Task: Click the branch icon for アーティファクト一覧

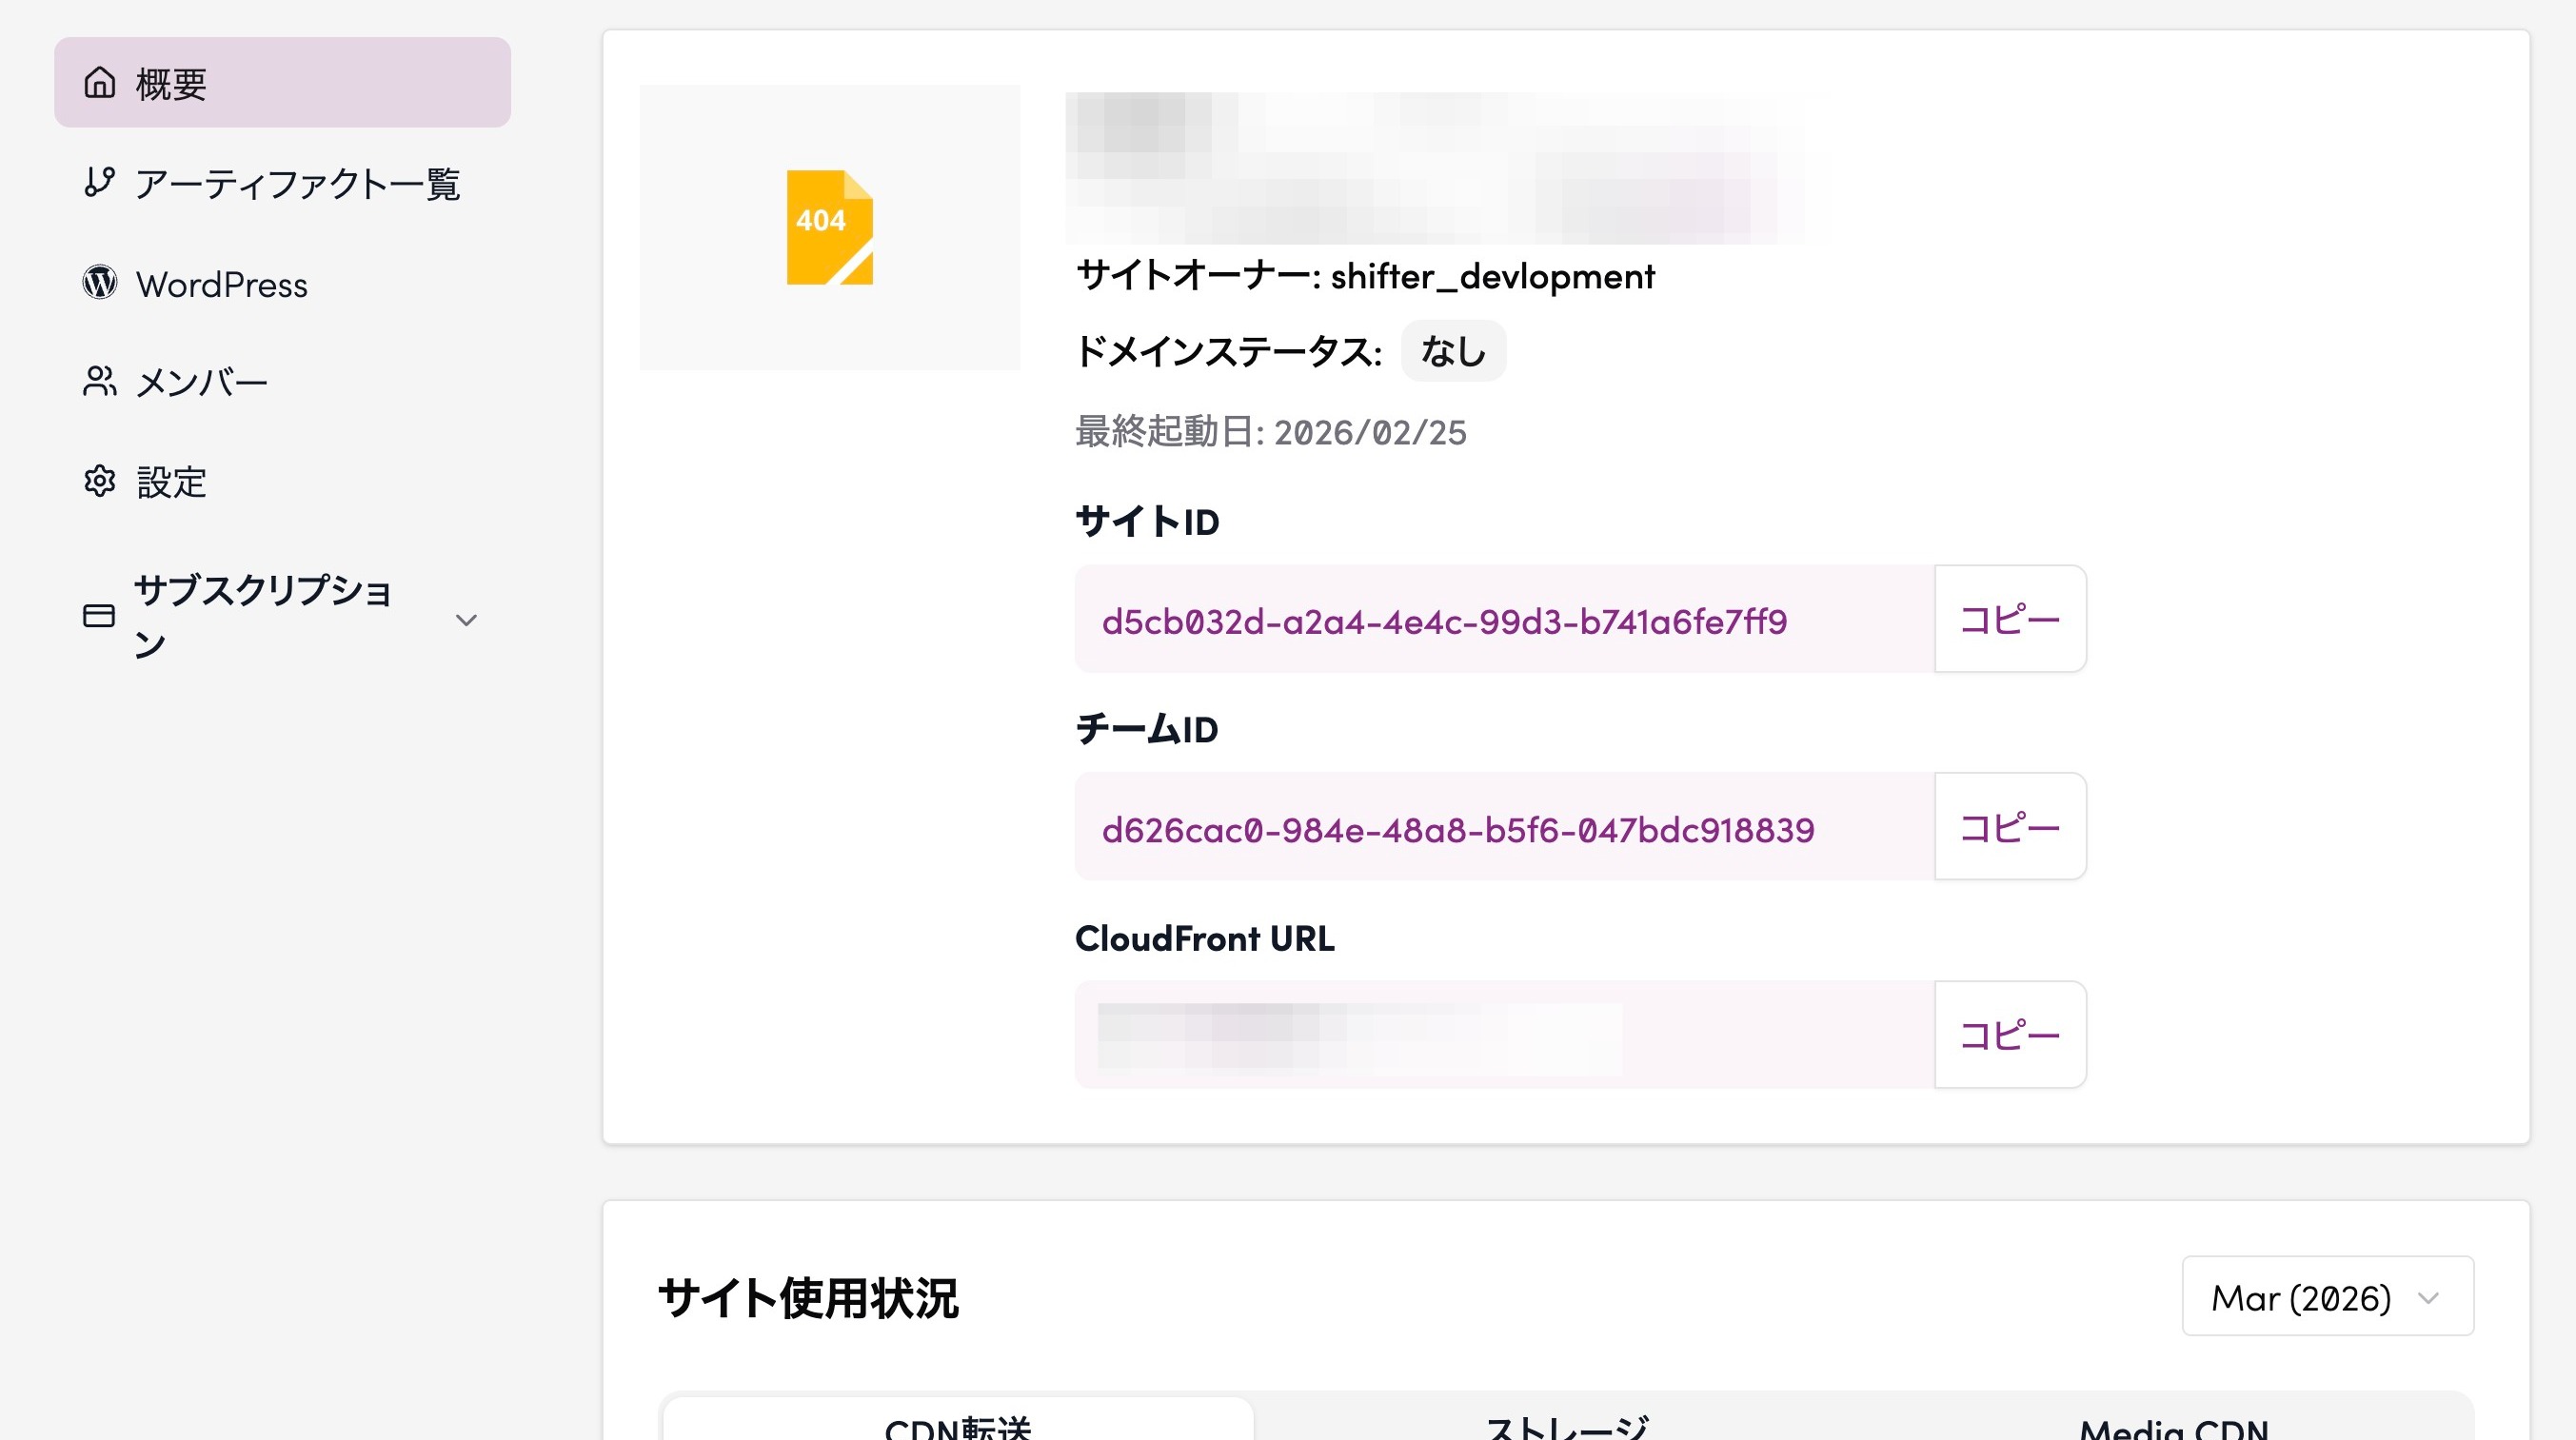Action: [x=99, y=182]
